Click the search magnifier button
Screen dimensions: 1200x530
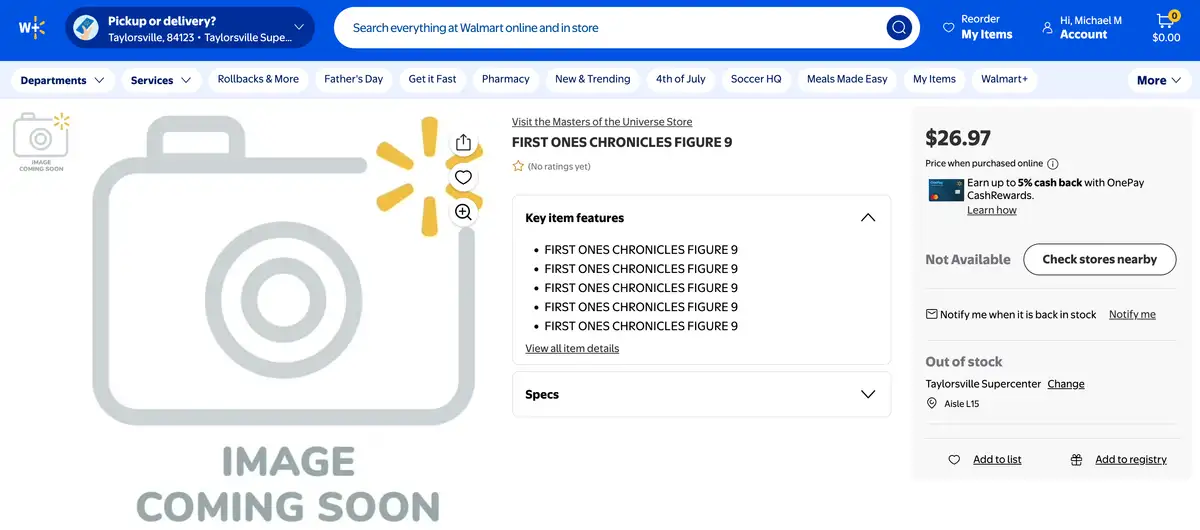899,28
